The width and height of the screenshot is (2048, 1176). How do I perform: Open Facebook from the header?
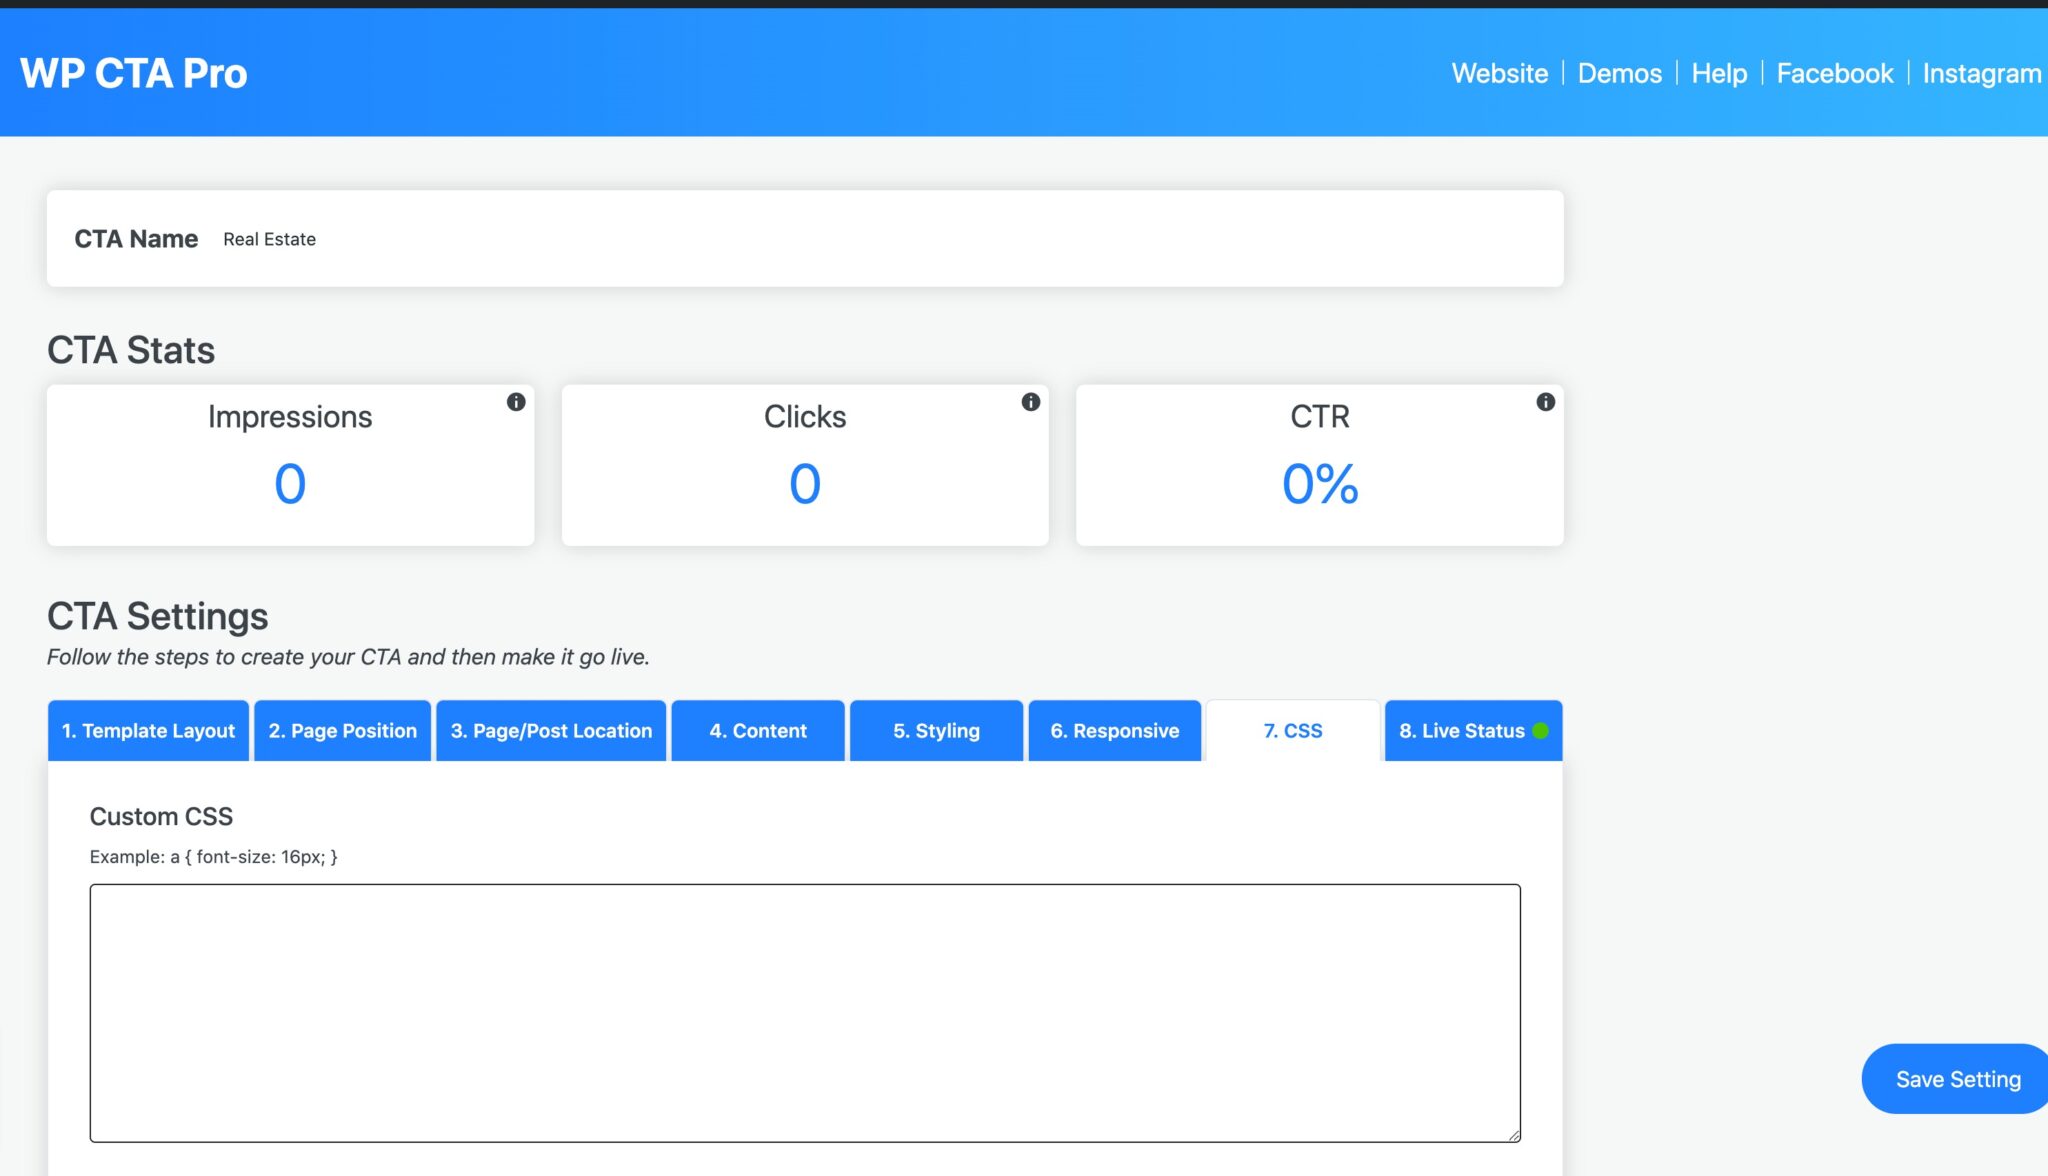point(1835,73)
